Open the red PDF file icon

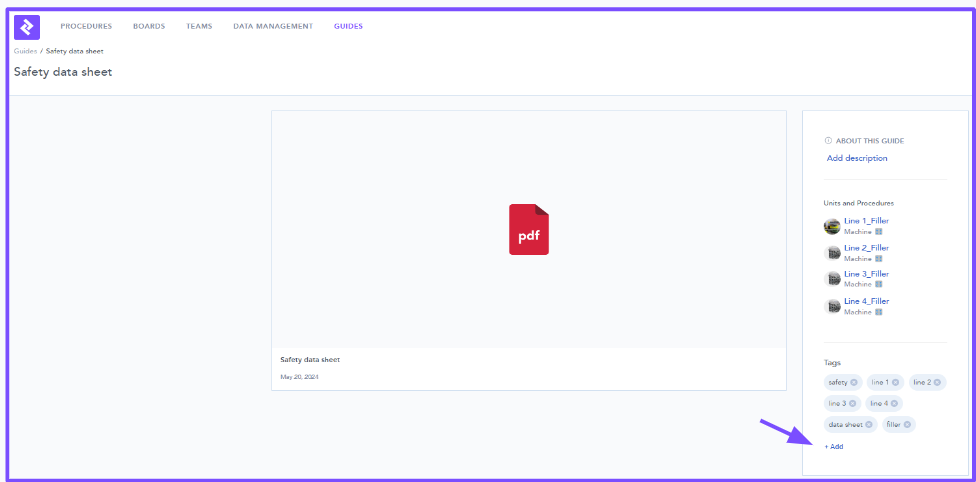[x=529, y=230]
